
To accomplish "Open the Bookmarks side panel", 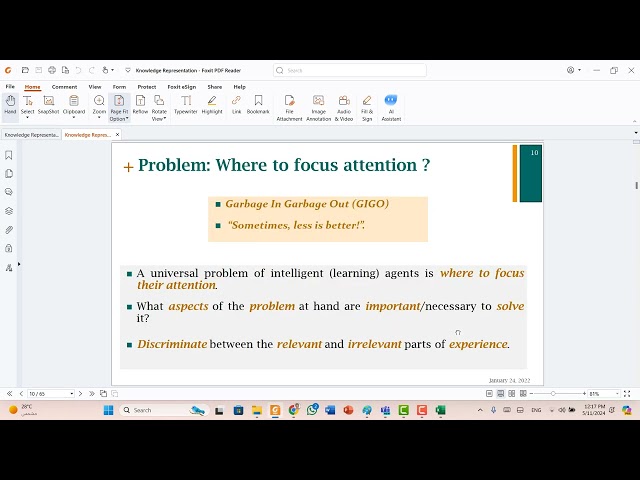I will tap(9, 155).
